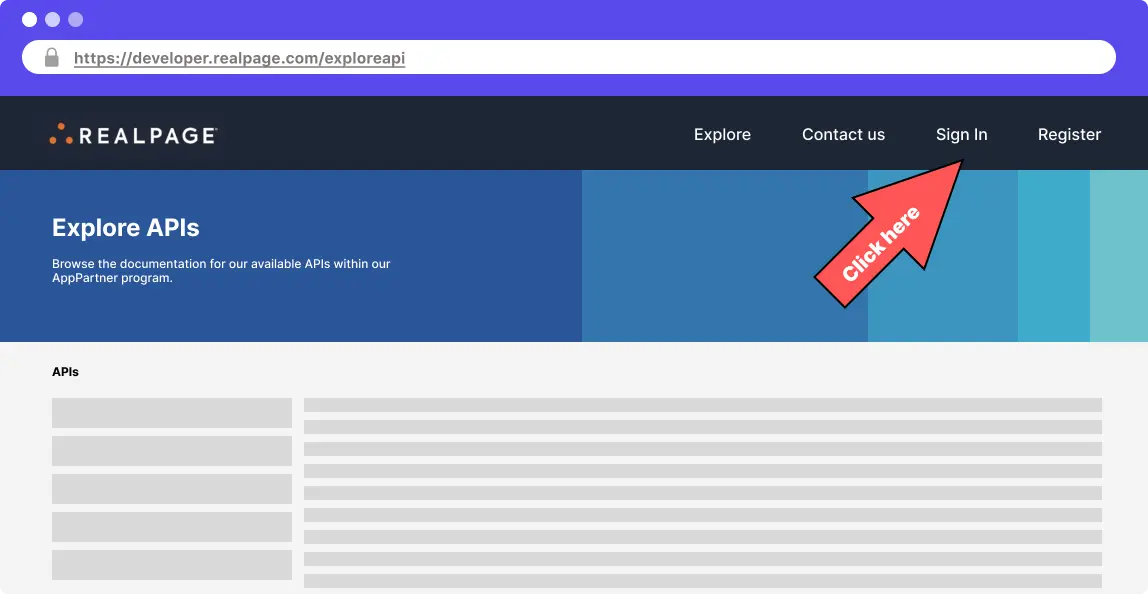
Task: Select the fifth gray sidebar placeholder block
Action: pyautogui.click(x=171, y=565)
